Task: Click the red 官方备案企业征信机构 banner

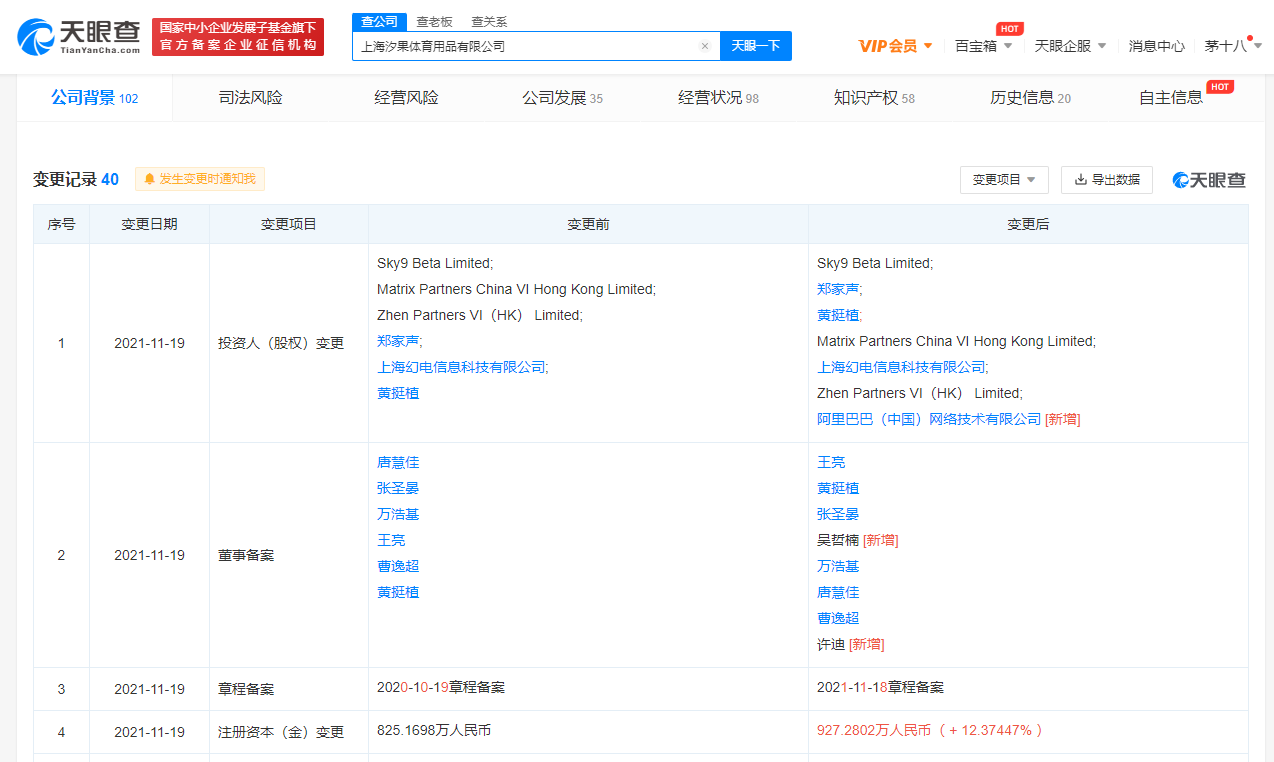Action: (238, 37)
